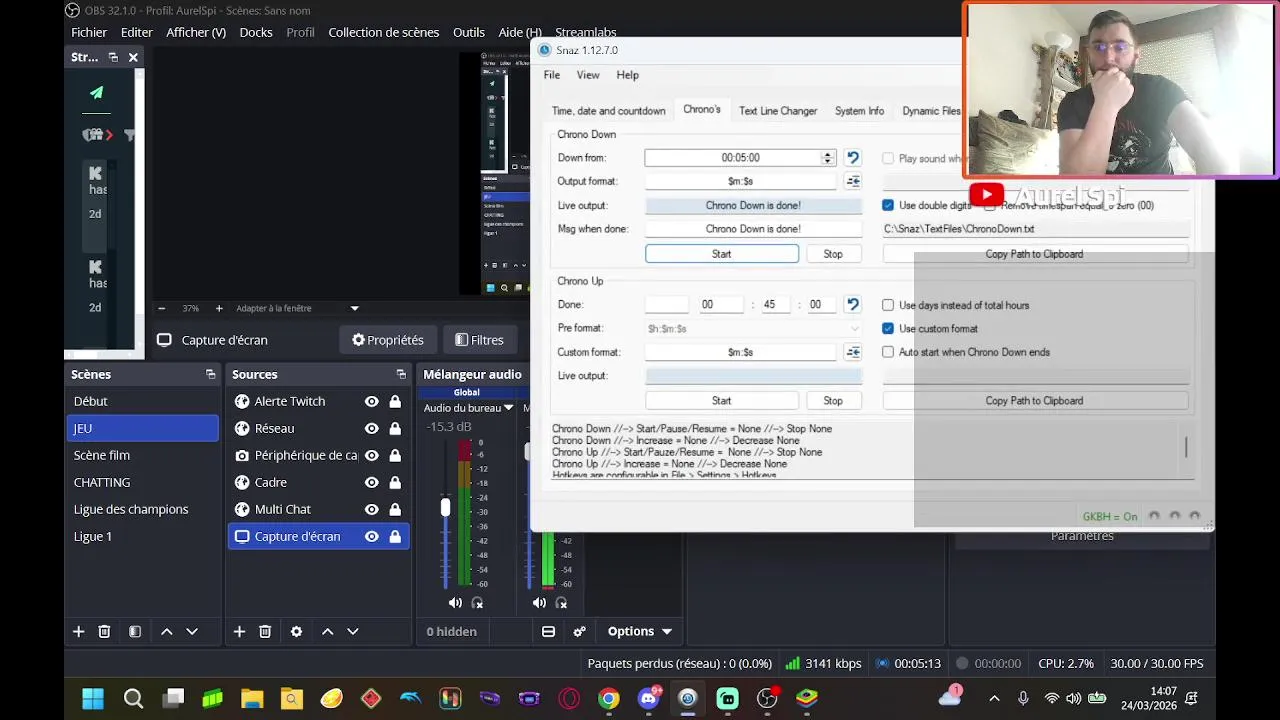Uncheck Use custom format

coord(888,328)
